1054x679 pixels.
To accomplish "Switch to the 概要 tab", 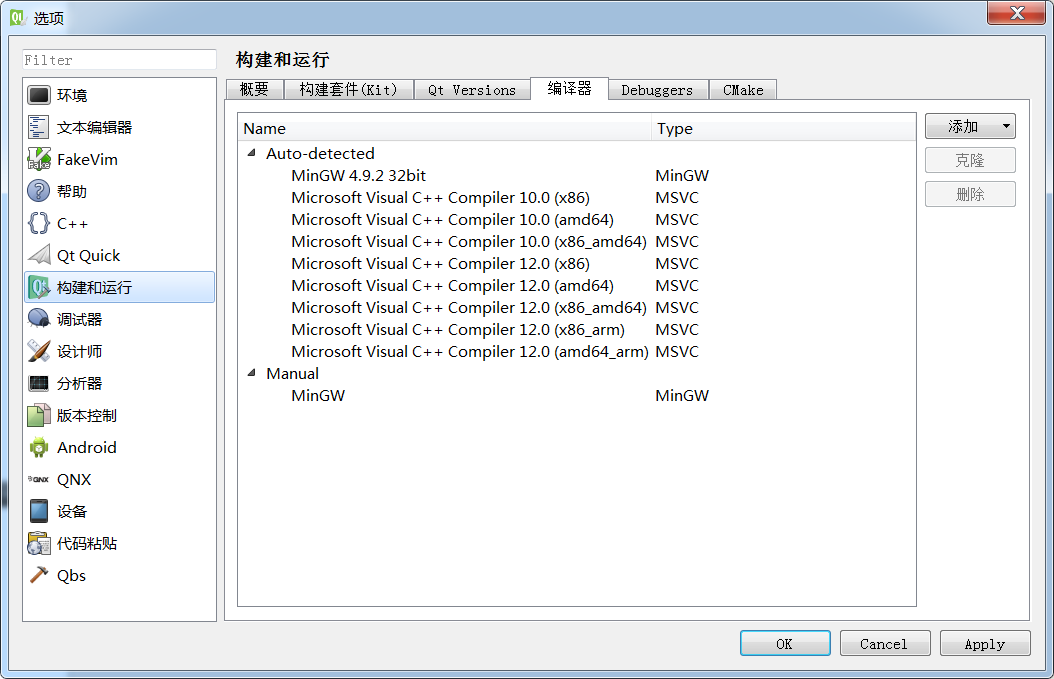I will 254,89.
